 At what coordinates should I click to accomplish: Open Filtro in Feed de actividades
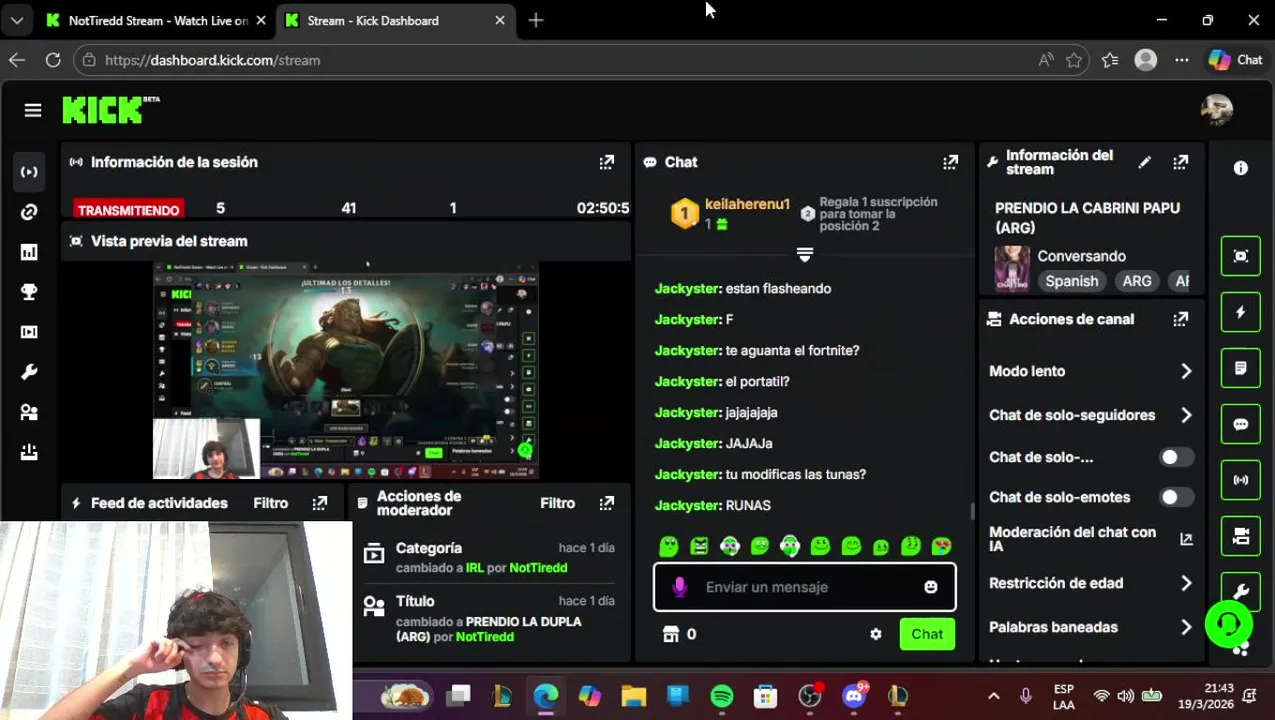(x=271, y=503)
